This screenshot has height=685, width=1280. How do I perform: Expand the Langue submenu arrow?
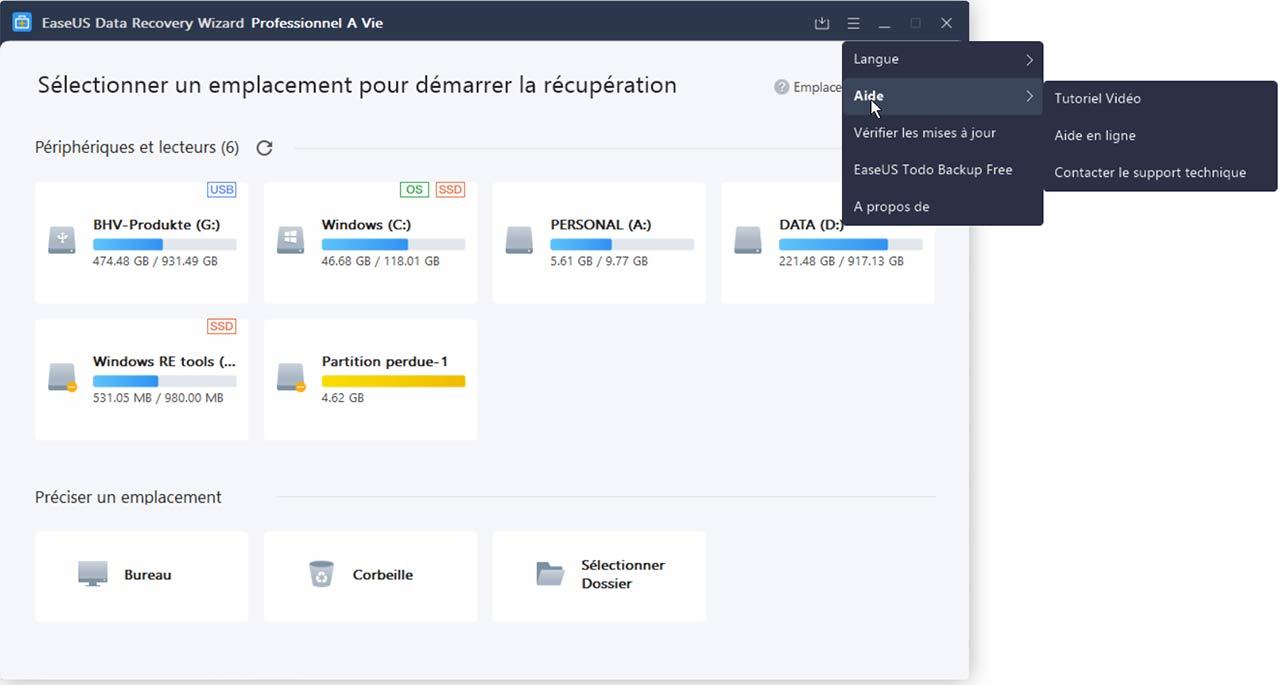pyautogui.click(x=1029, y=60)
